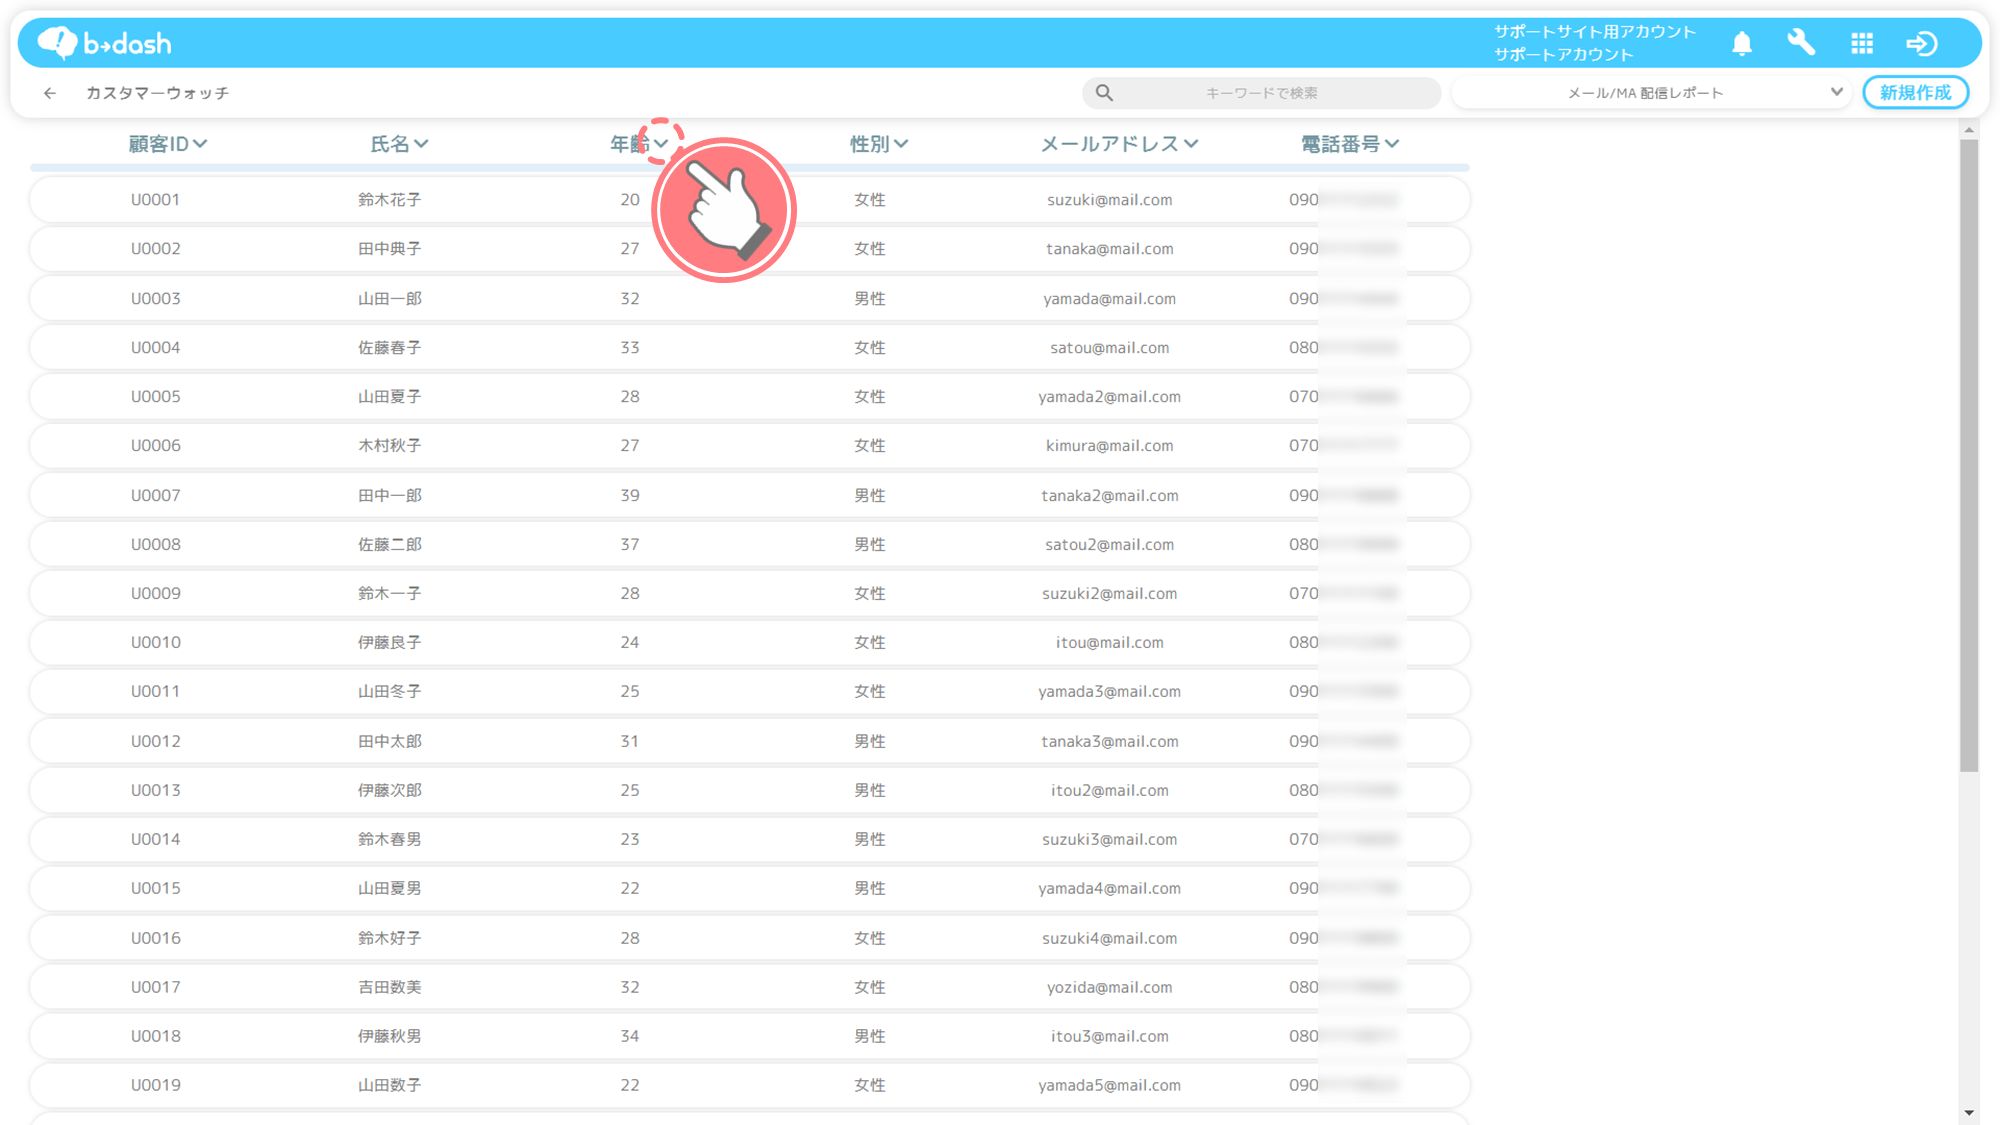Click the vertical scrollbar thumb
The image size is (2000, 1125).
pyautogui.click(x=1969, y=455)
